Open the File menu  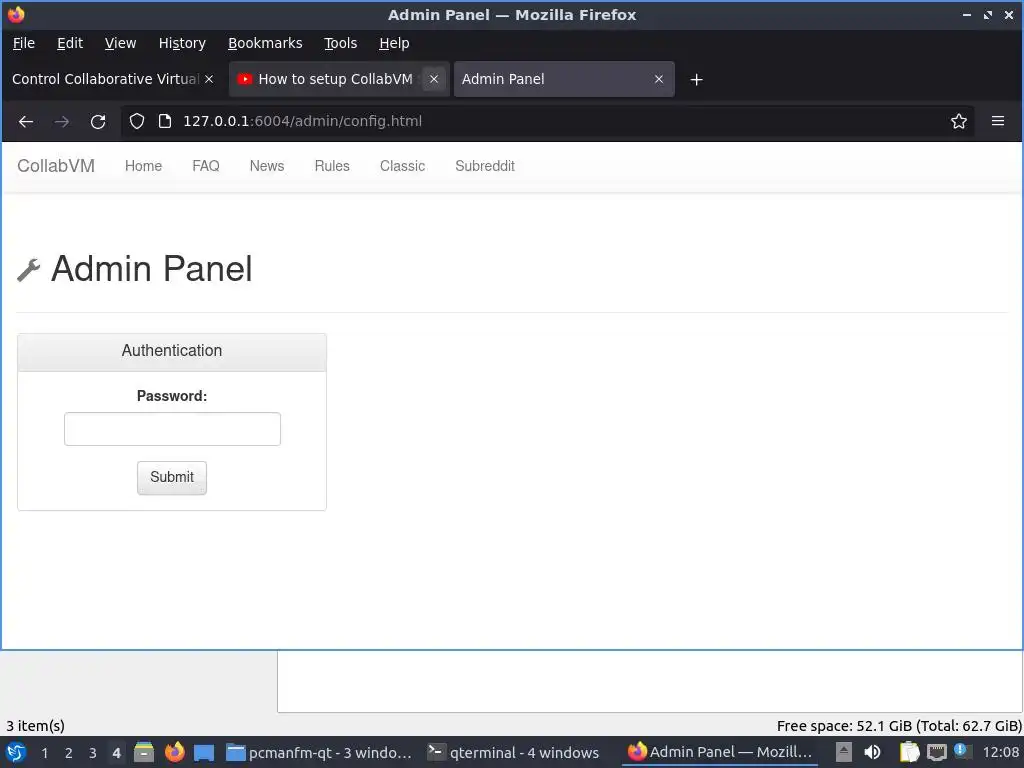click(24, 43)
